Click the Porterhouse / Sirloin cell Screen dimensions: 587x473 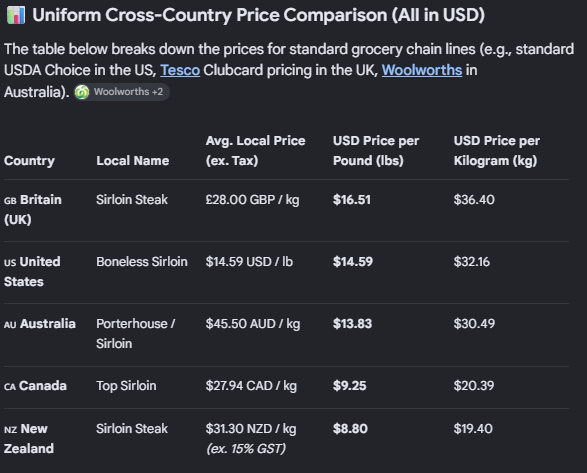136,333
